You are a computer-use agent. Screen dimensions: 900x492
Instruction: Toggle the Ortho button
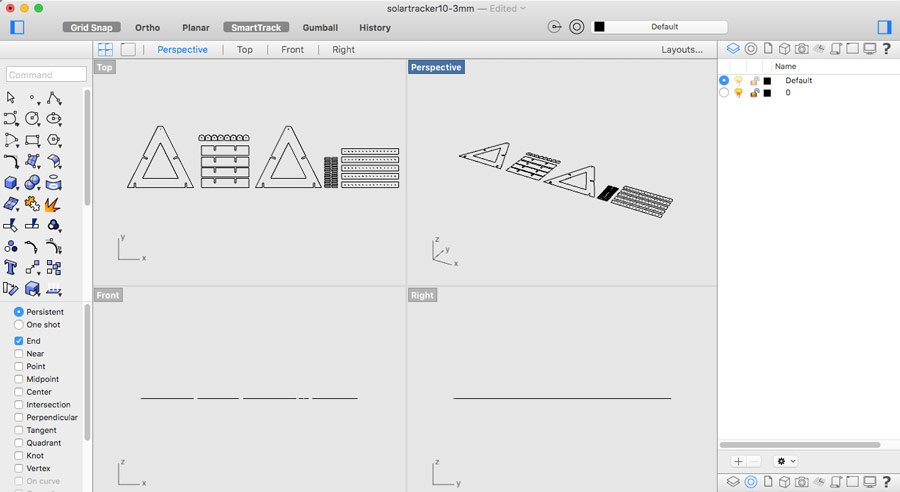147,27
